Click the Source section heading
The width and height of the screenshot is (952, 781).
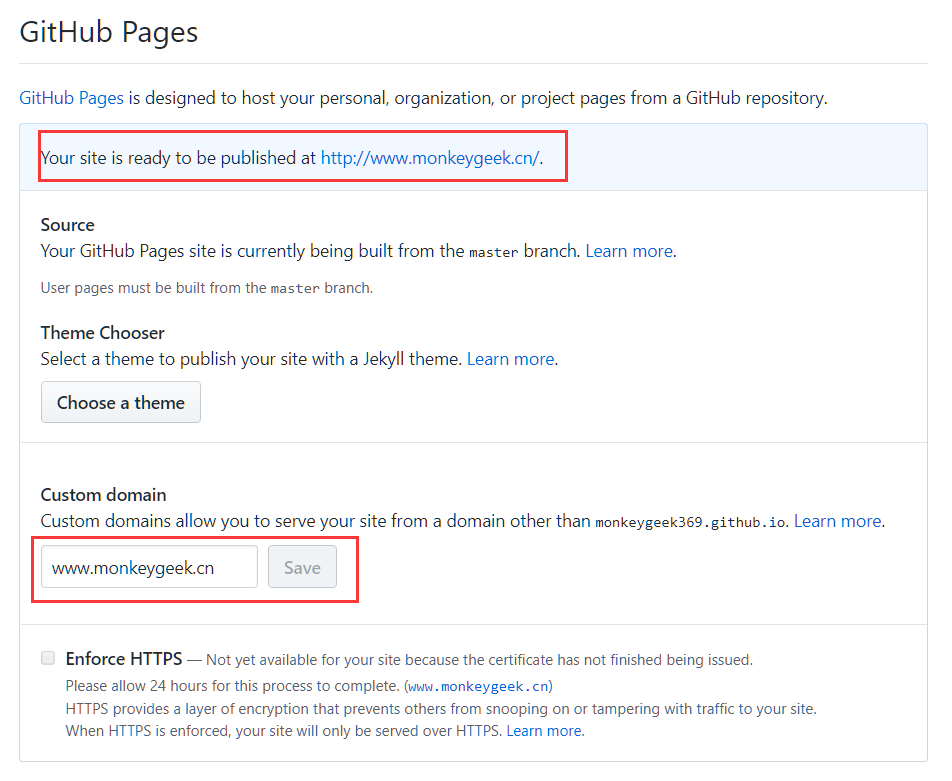(67, 225)
